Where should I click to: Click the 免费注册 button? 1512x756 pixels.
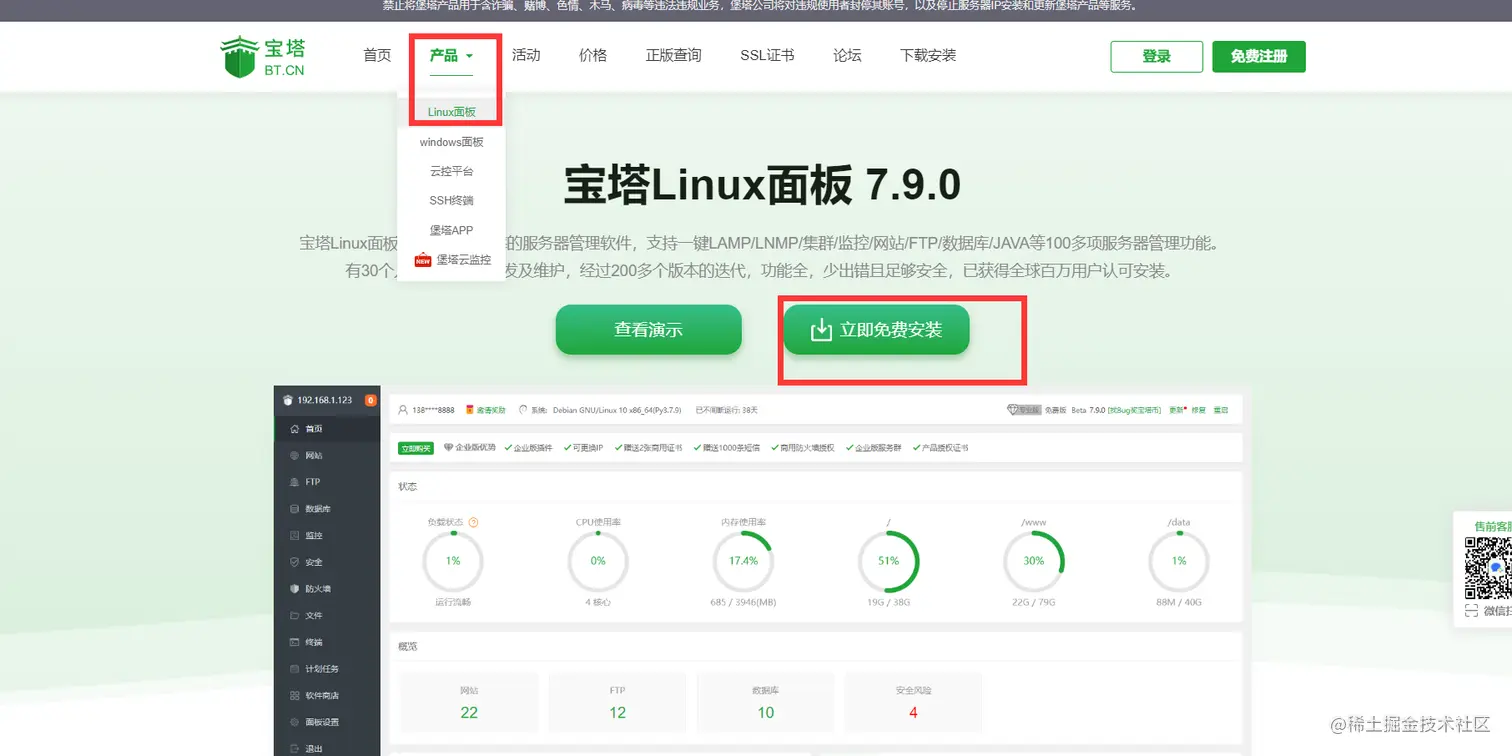point(1259,57)
